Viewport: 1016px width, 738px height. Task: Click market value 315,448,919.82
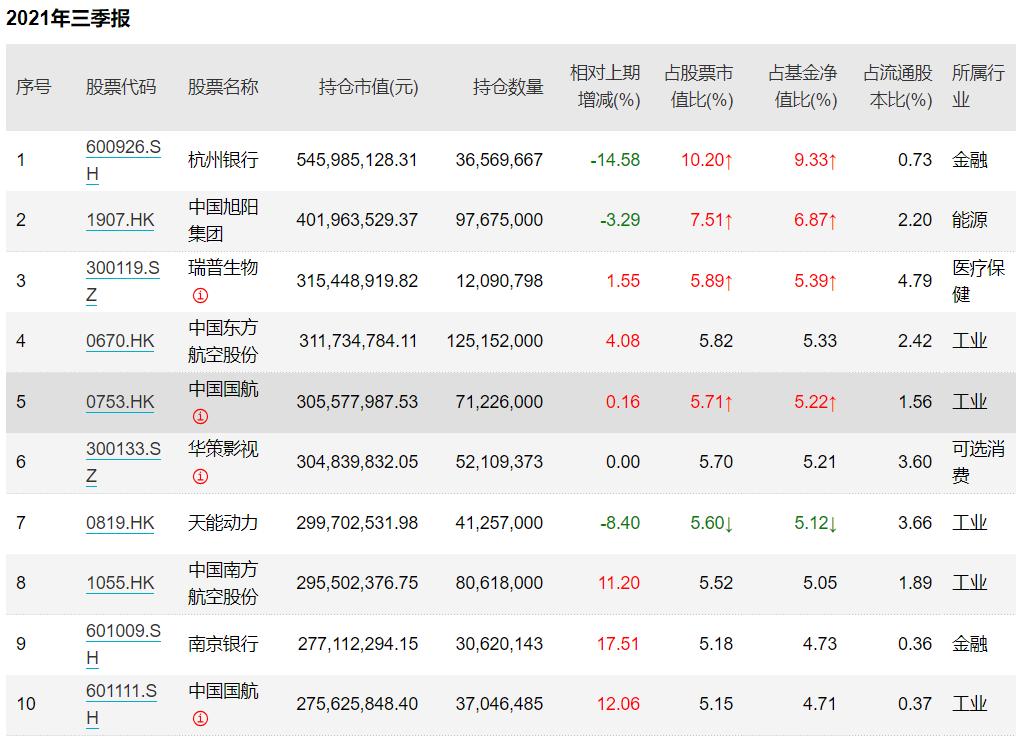(357, 281)
